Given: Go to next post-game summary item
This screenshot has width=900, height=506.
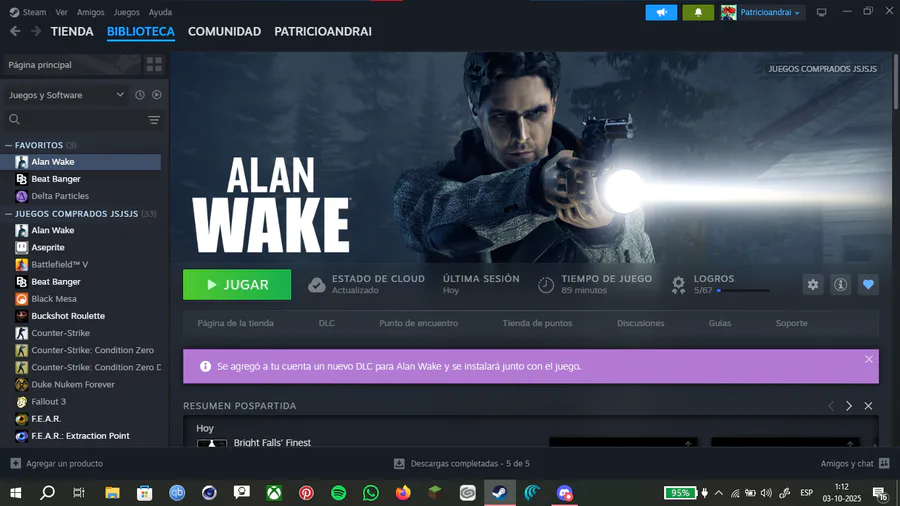Looking at the screenshot, I should point(849,406).
